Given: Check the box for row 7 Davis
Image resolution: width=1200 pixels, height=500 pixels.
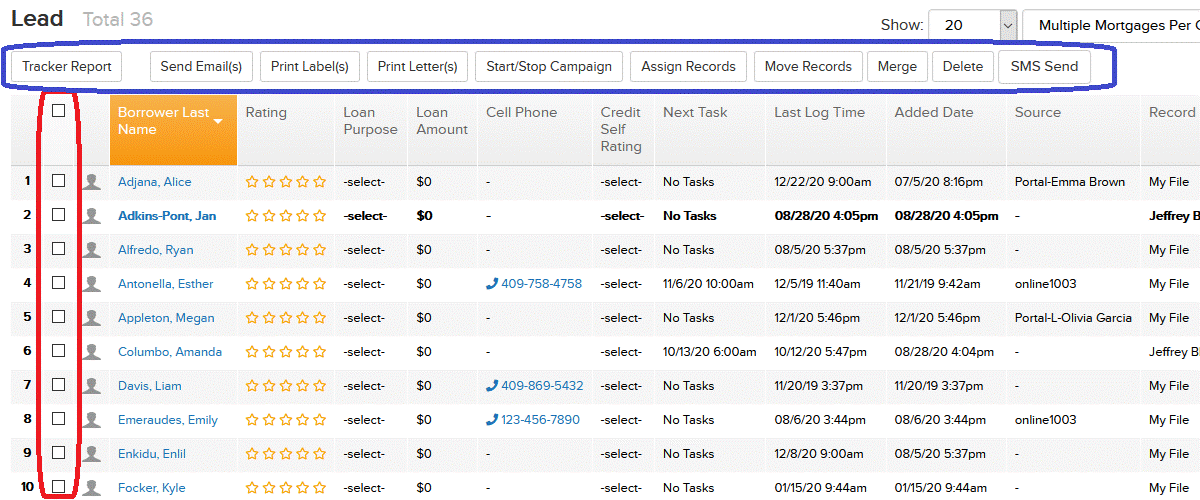Looking at the screenshot, I should tap(59, 385).
